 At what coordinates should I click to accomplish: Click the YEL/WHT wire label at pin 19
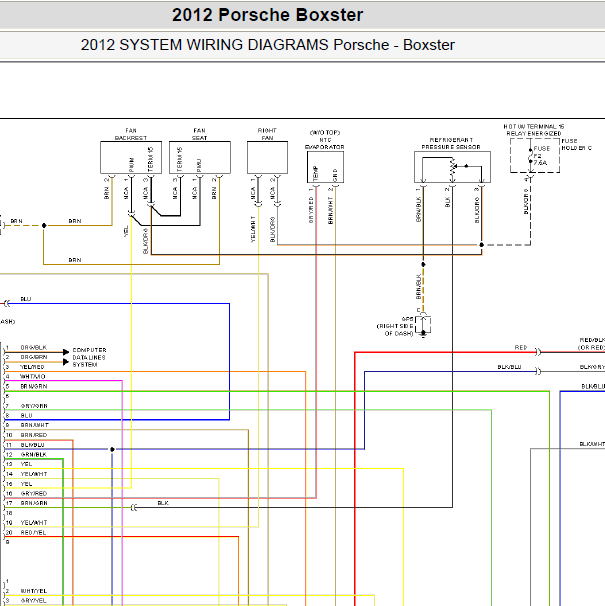coord(34,523)
